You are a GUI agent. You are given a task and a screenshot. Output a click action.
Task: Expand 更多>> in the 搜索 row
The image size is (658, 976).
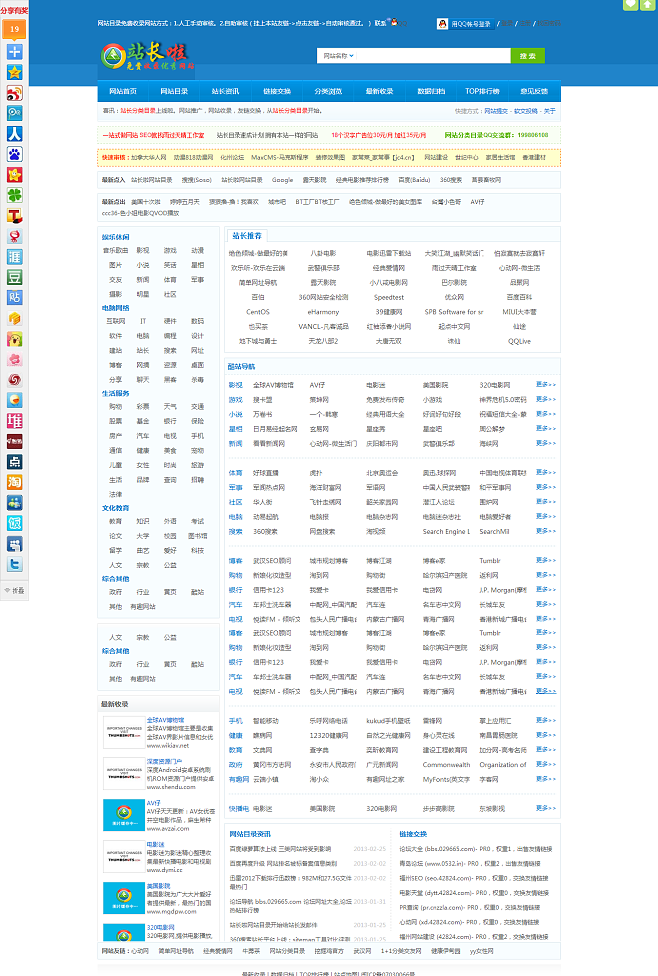pyautogui.click(x=546, y=531)
